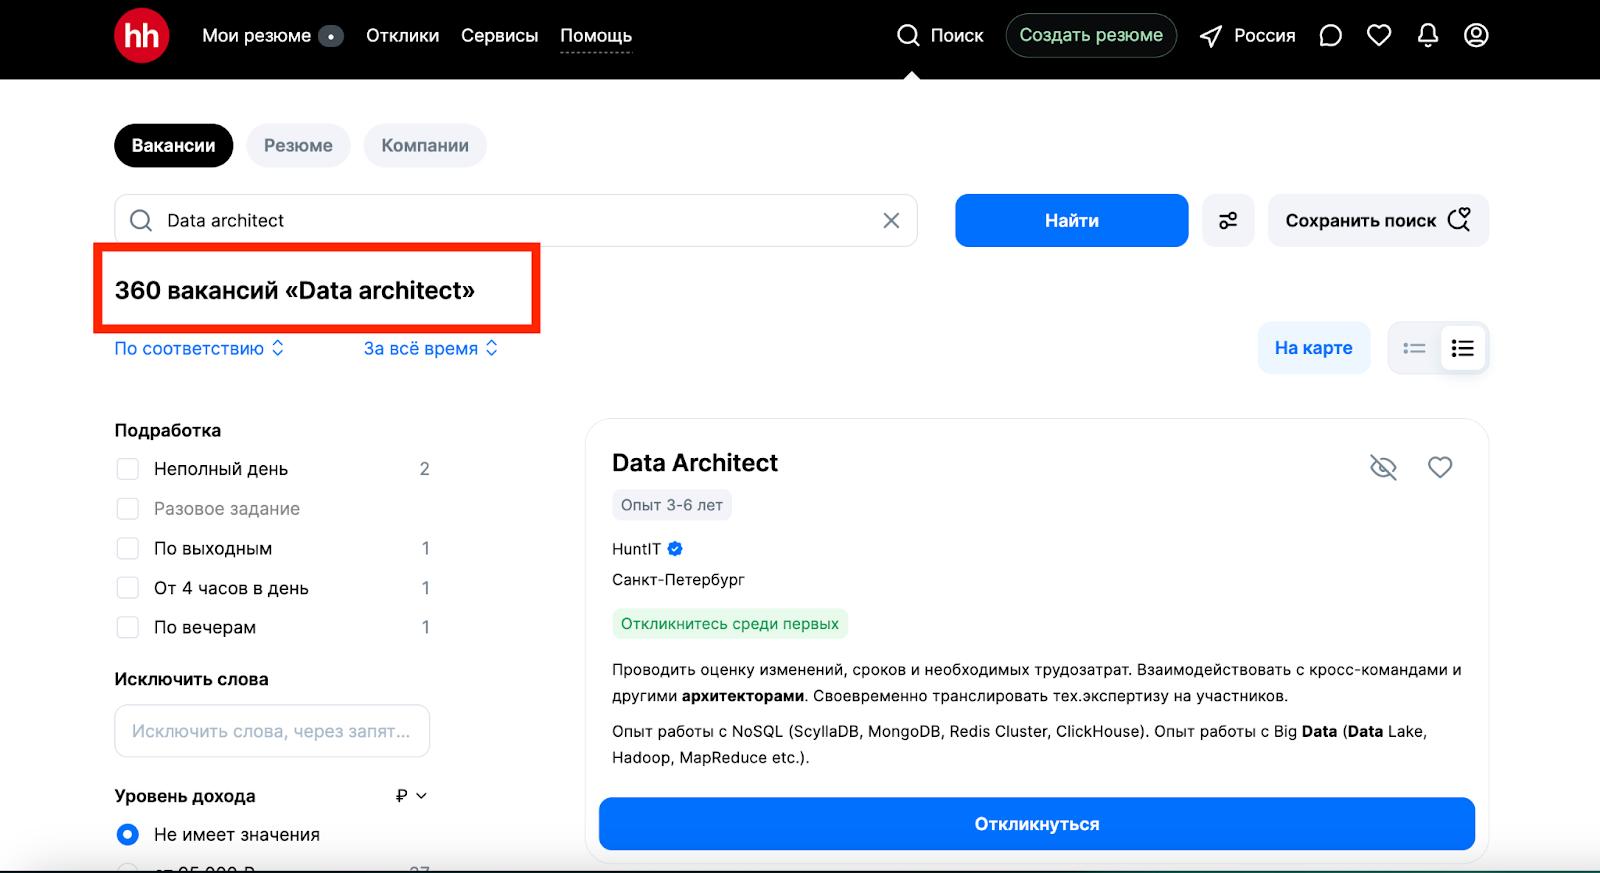Open advanced search filters icon
The image size is (1600, 873).
point(1228,220)
